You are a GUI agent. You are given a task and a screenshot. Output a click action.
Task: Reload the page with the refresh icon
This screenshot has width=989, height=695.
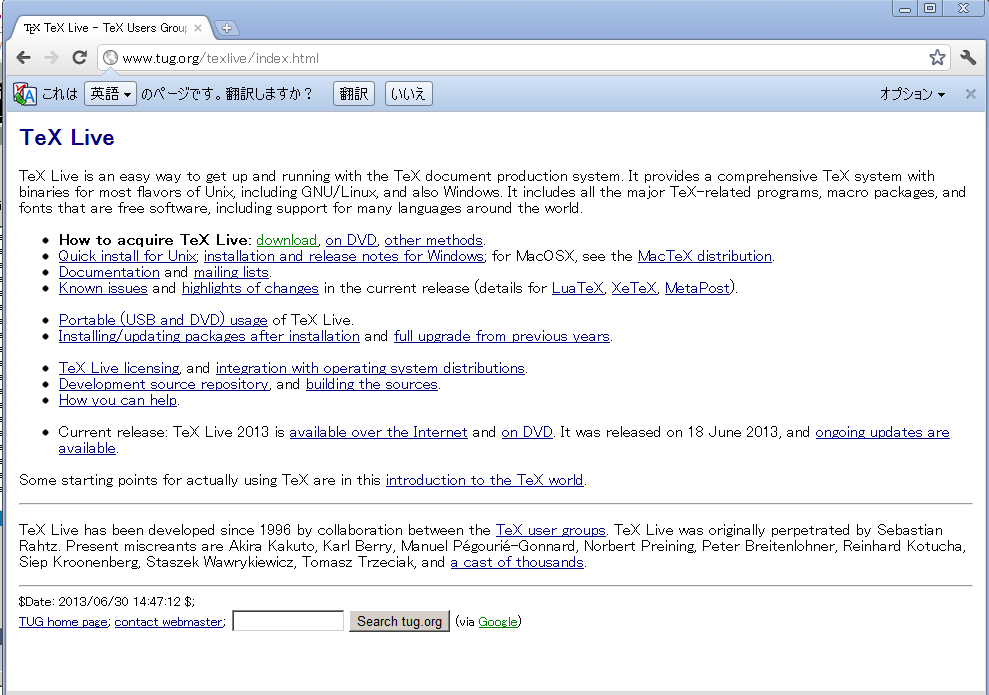tap(80, 58)
